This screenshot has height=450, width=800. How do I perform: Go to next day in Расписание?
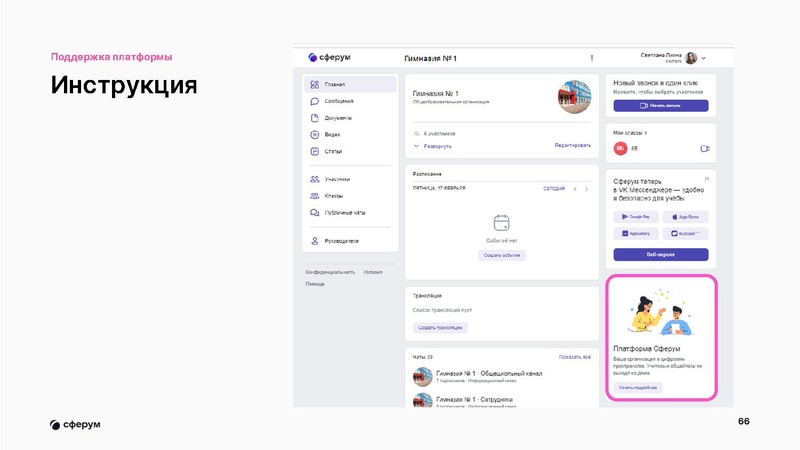[587, 188]
